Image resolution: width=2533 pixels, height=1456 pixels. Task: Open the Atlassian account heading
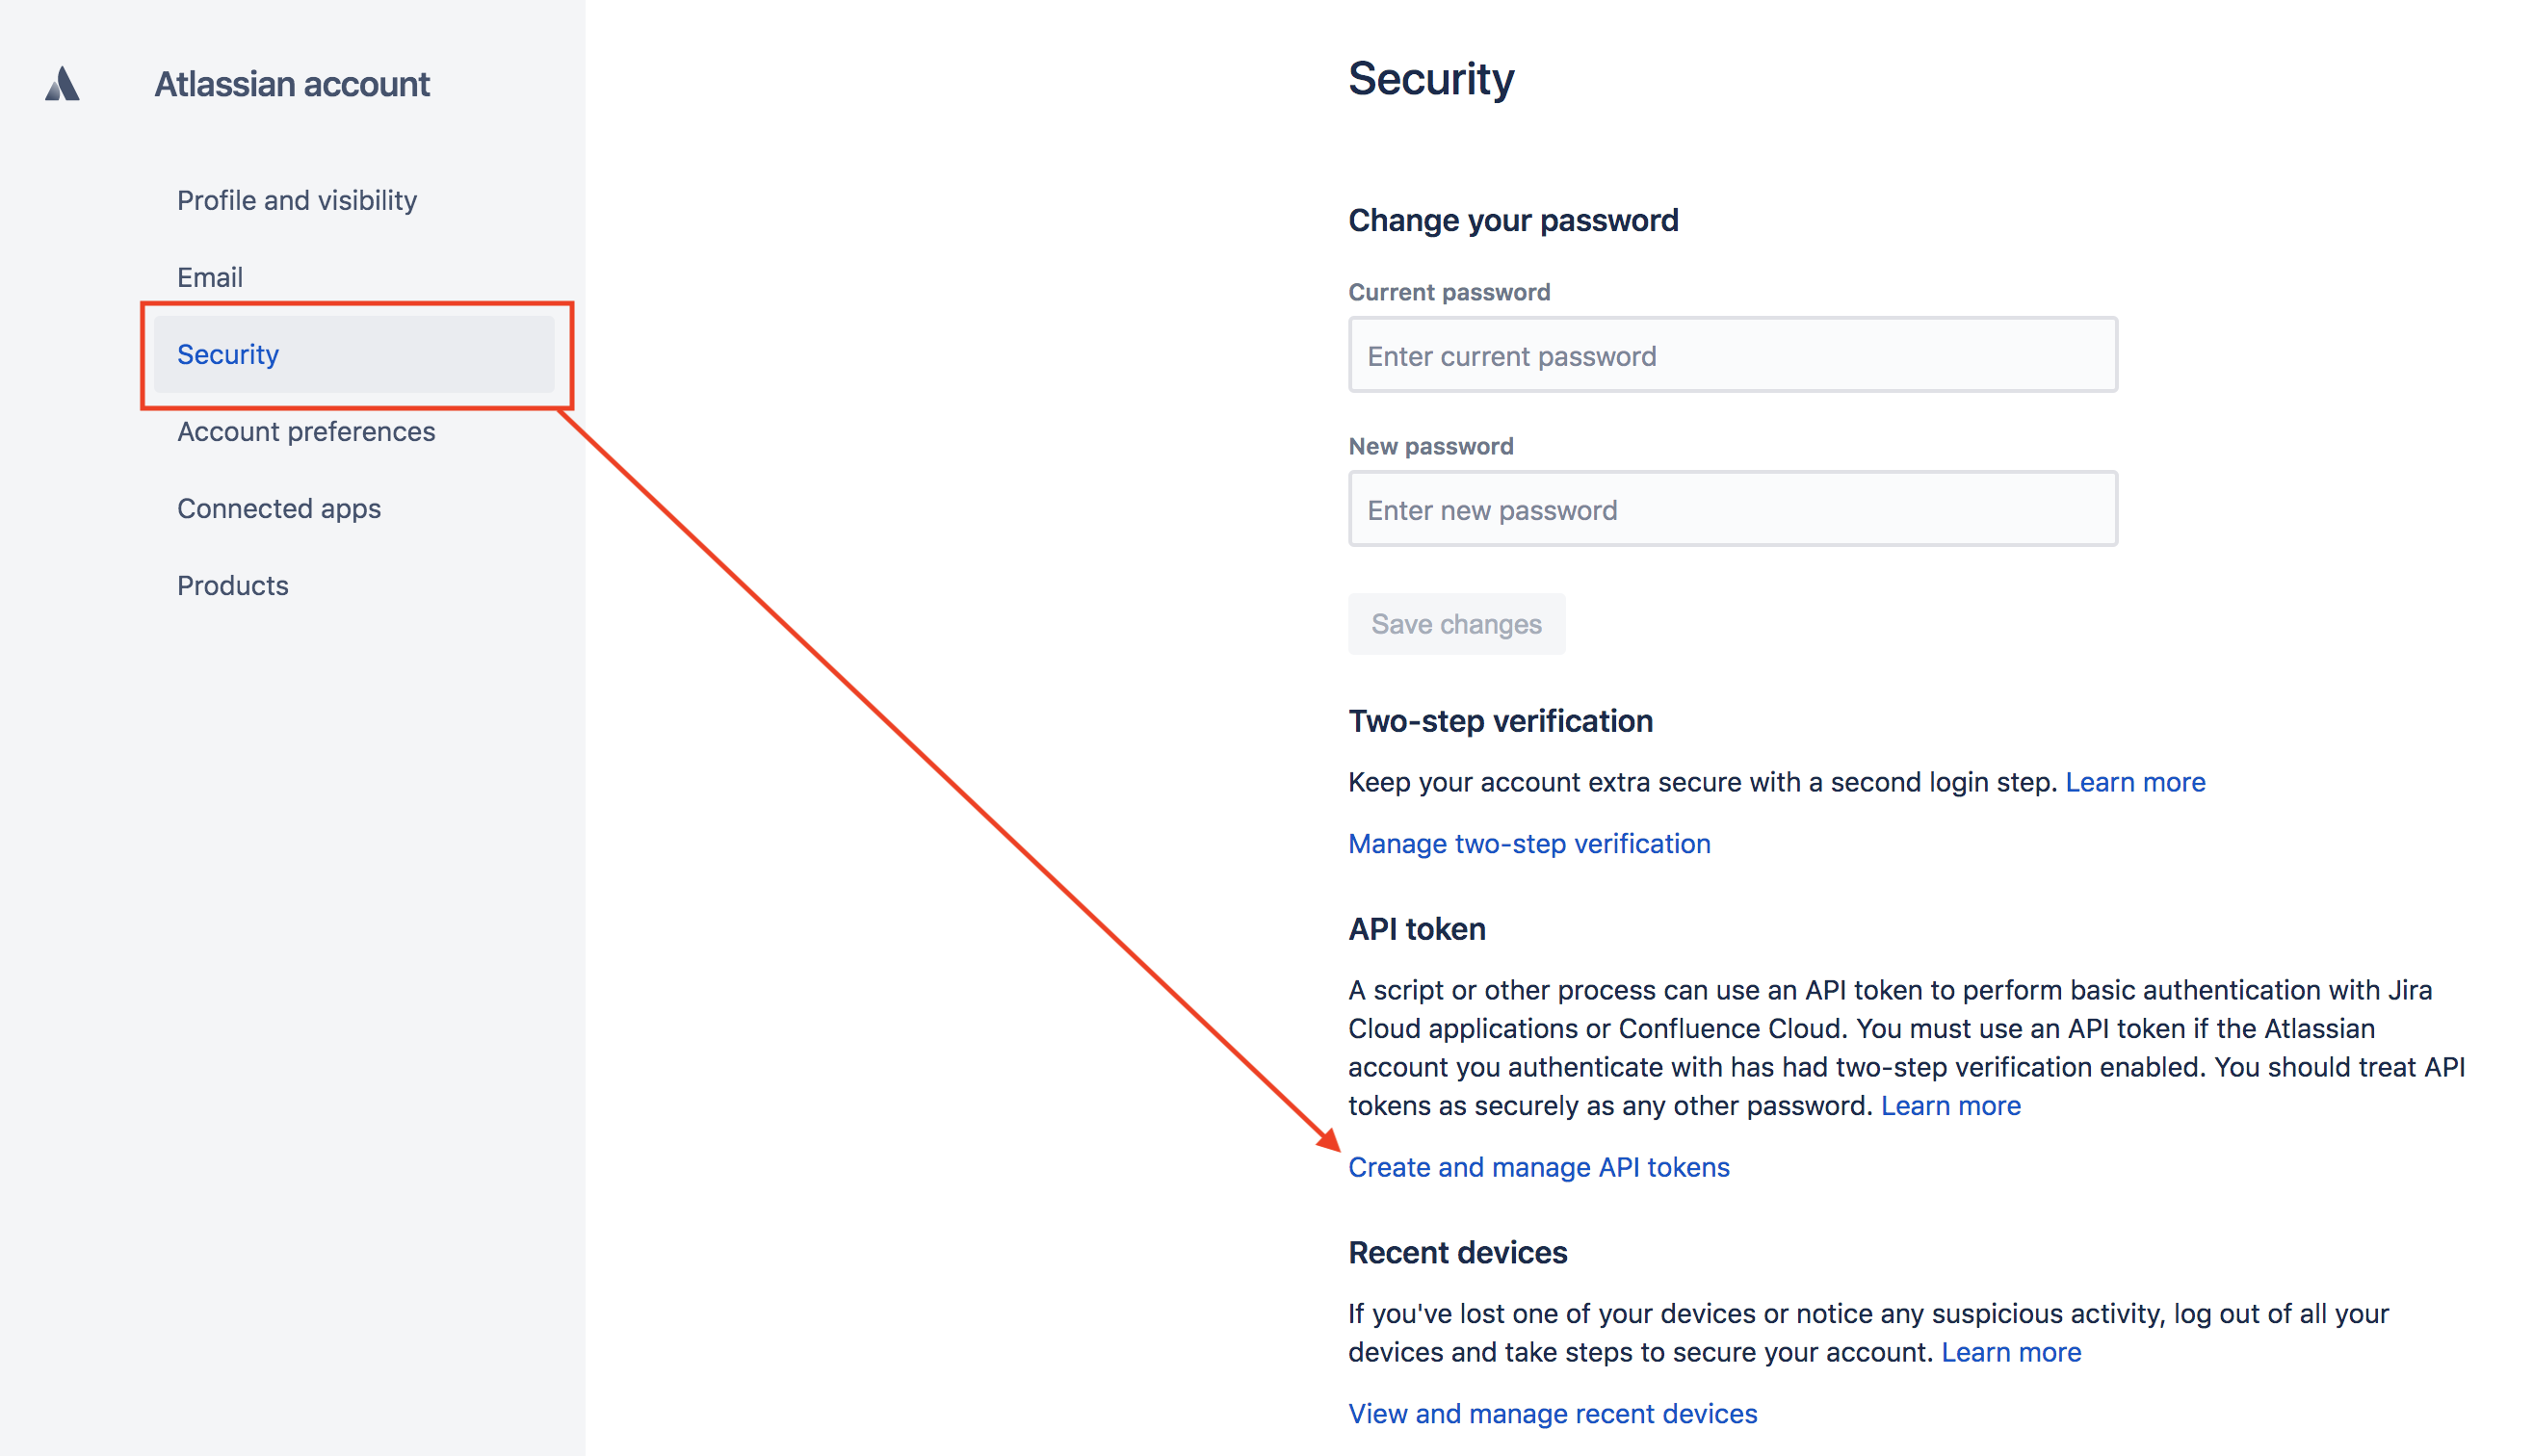click(292, 84)
